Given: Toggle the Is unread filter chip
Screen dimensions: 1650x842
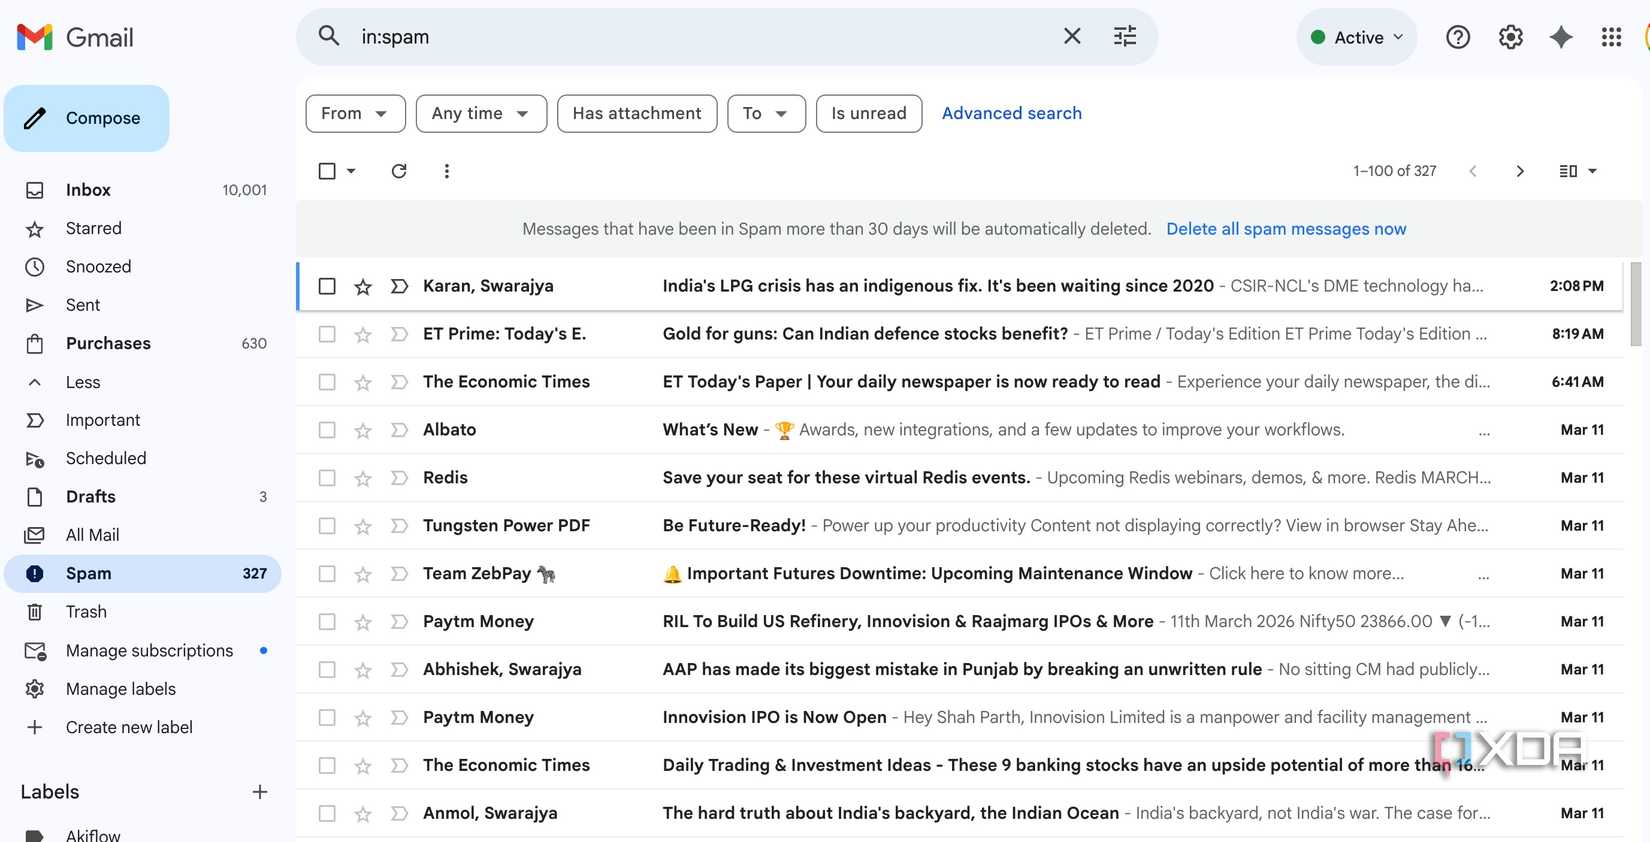Looking at the screenshot, I should click(869, 113).
